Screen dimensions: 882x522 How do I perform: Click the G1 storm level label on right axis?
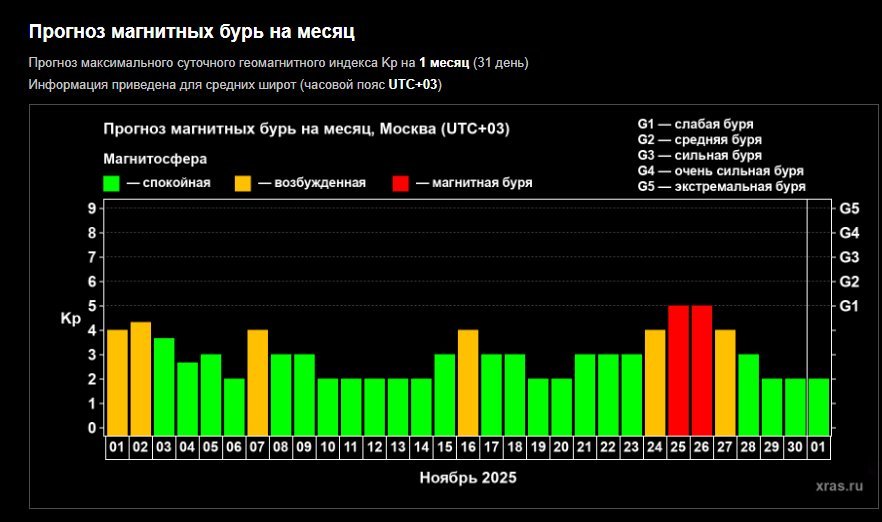(x=849, y=306)
